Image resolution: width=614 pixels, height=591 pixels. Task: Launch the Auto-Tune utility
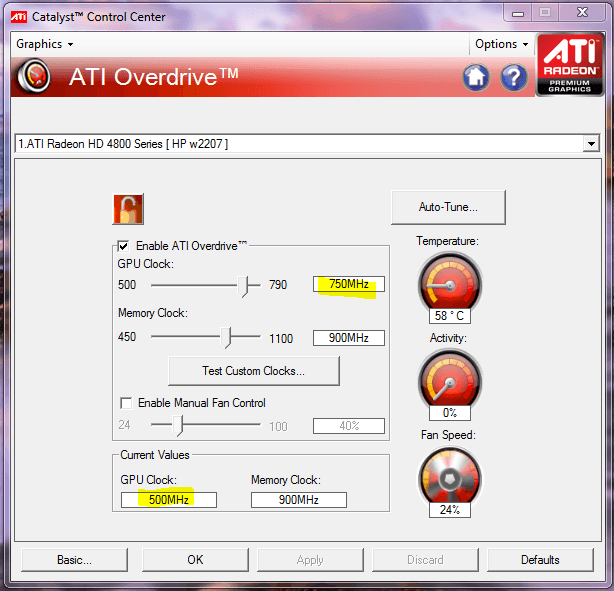[448, 207]
